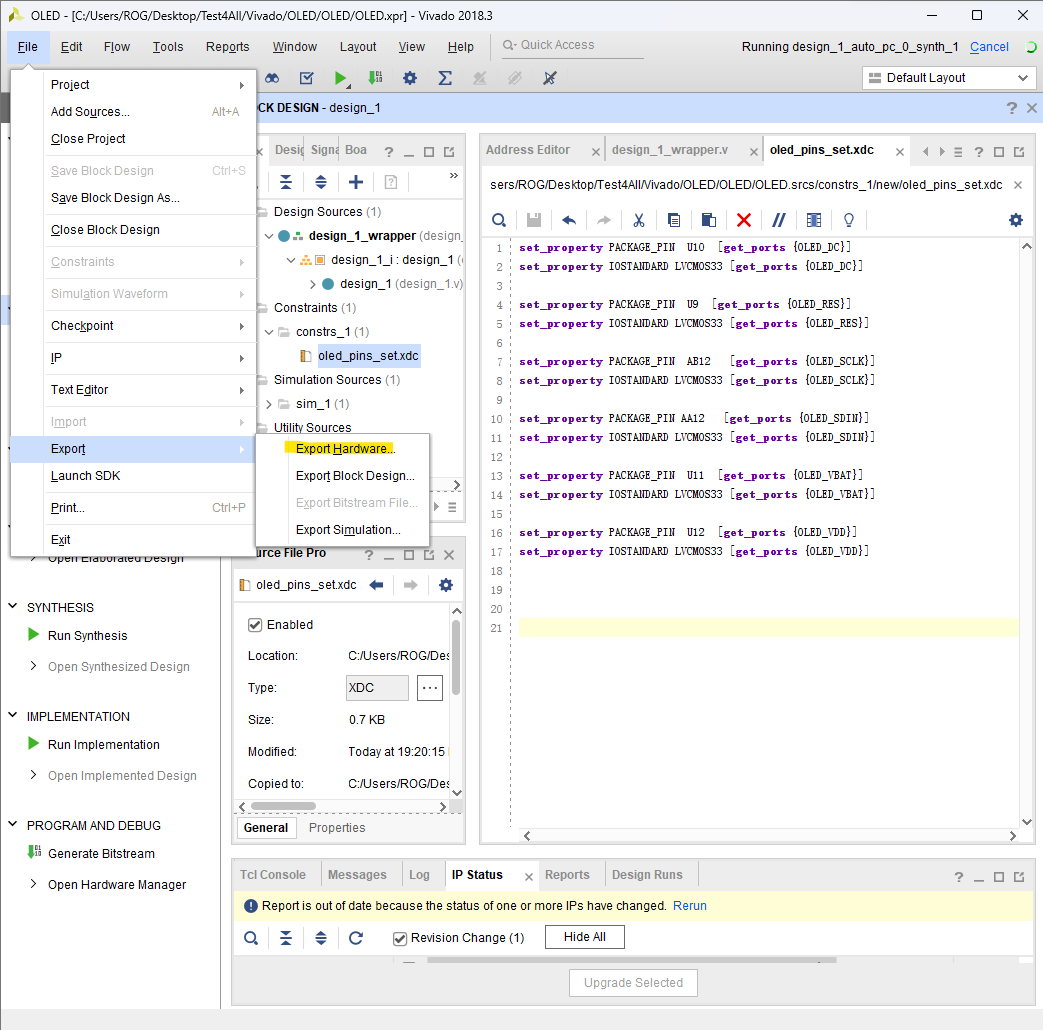Open Source File Properties settings gear
Viewport: 1043px width, 1030px height.
[446, 585]
